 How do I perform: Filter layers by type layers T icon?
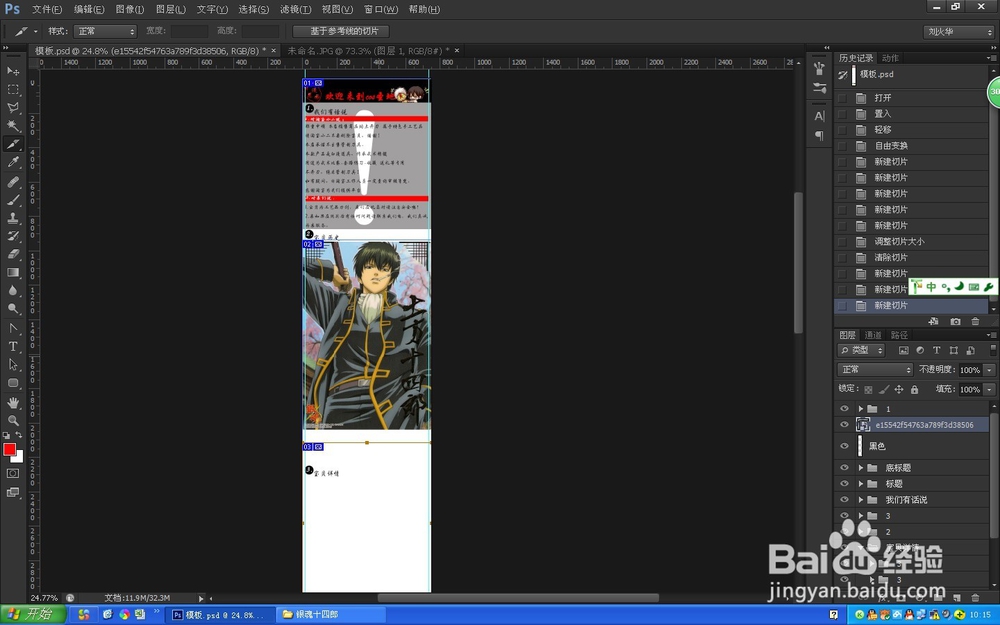[936, 350]
